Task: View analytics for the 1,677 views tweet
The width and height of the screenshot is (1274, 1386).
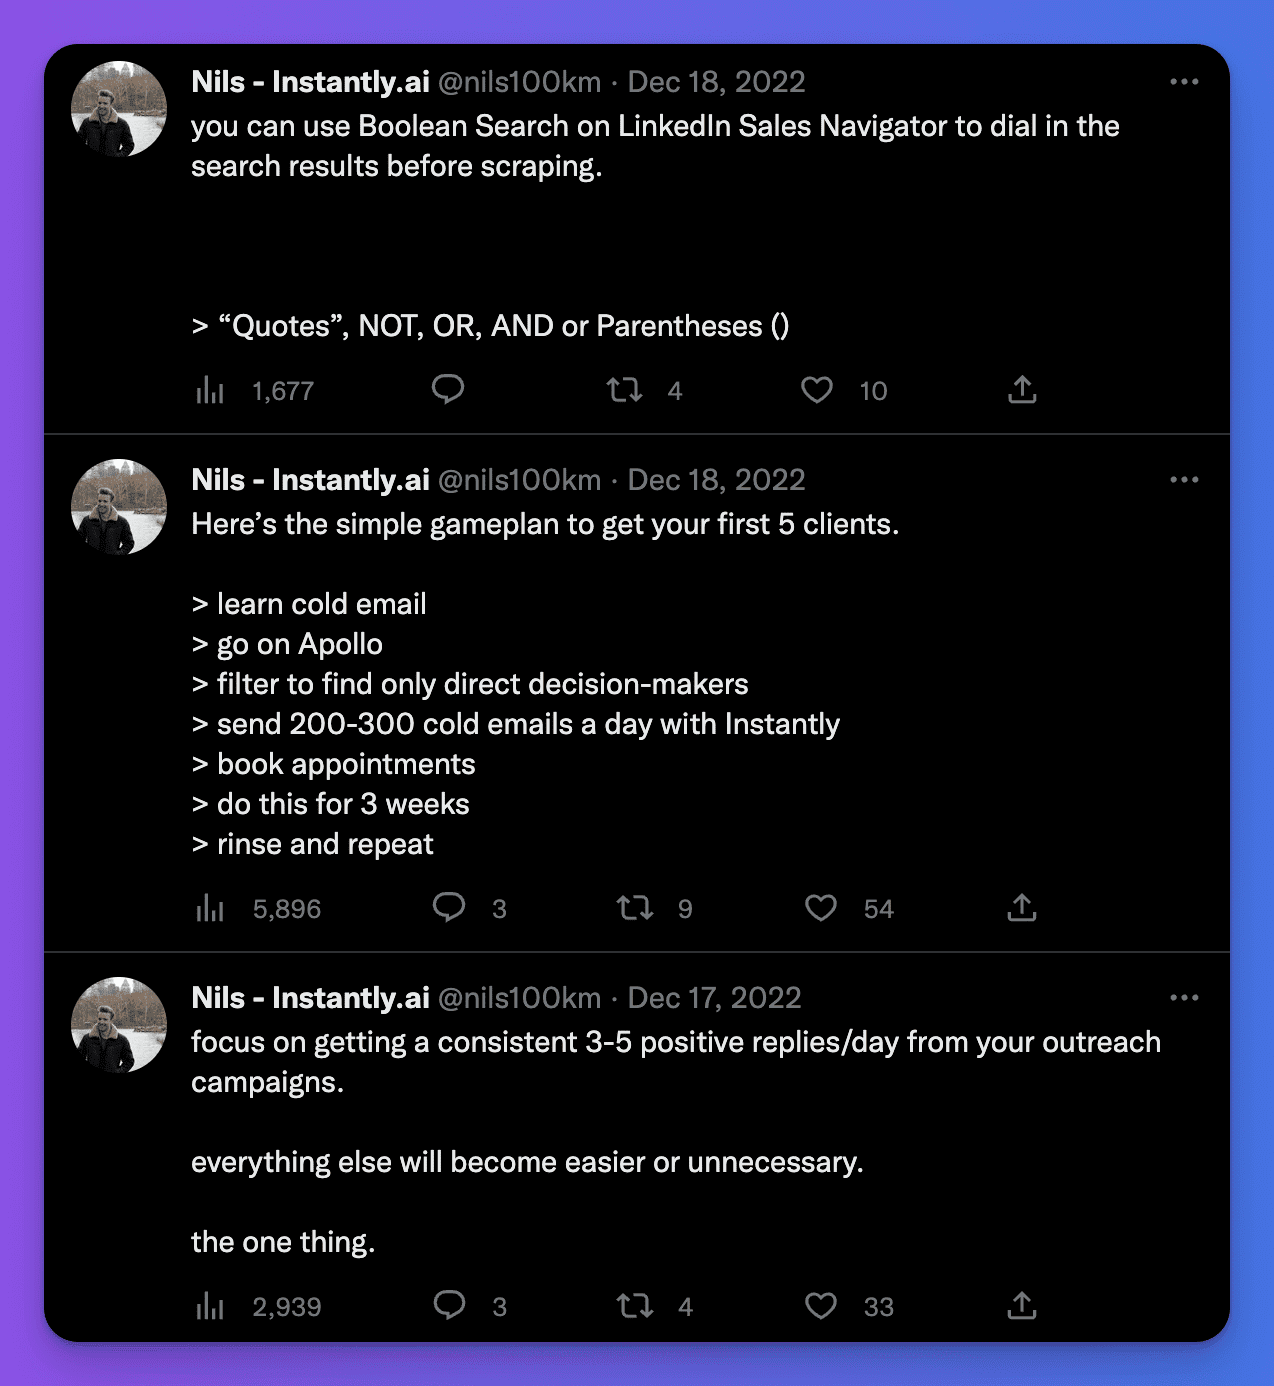Action: point(210,390)
